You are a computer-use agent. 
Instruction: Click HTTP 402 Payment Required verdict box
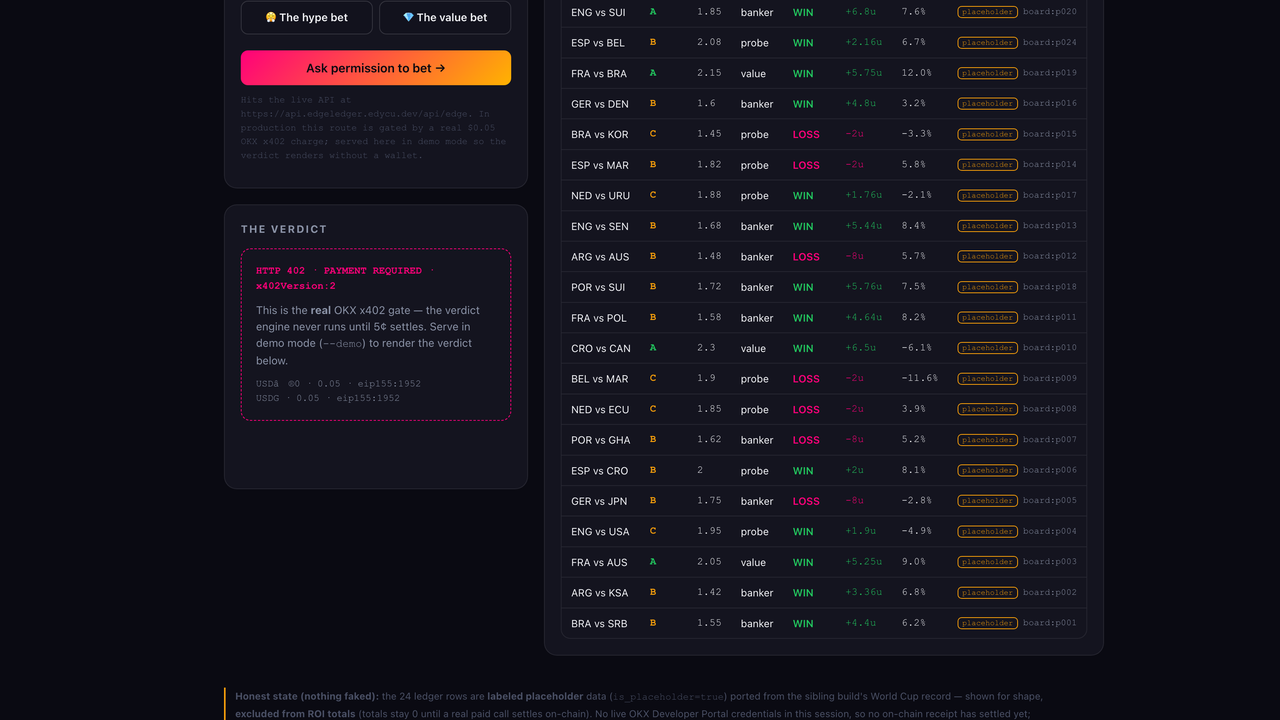pos(376,334)
